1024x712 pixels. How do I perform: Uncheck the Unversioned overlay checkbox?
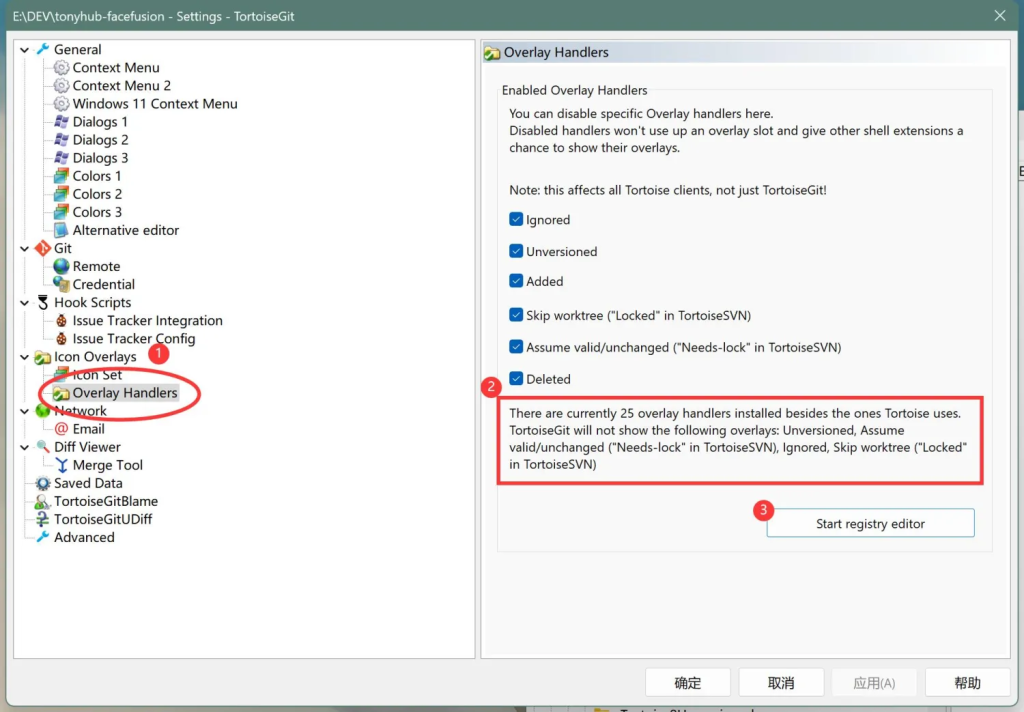[516, 251]
